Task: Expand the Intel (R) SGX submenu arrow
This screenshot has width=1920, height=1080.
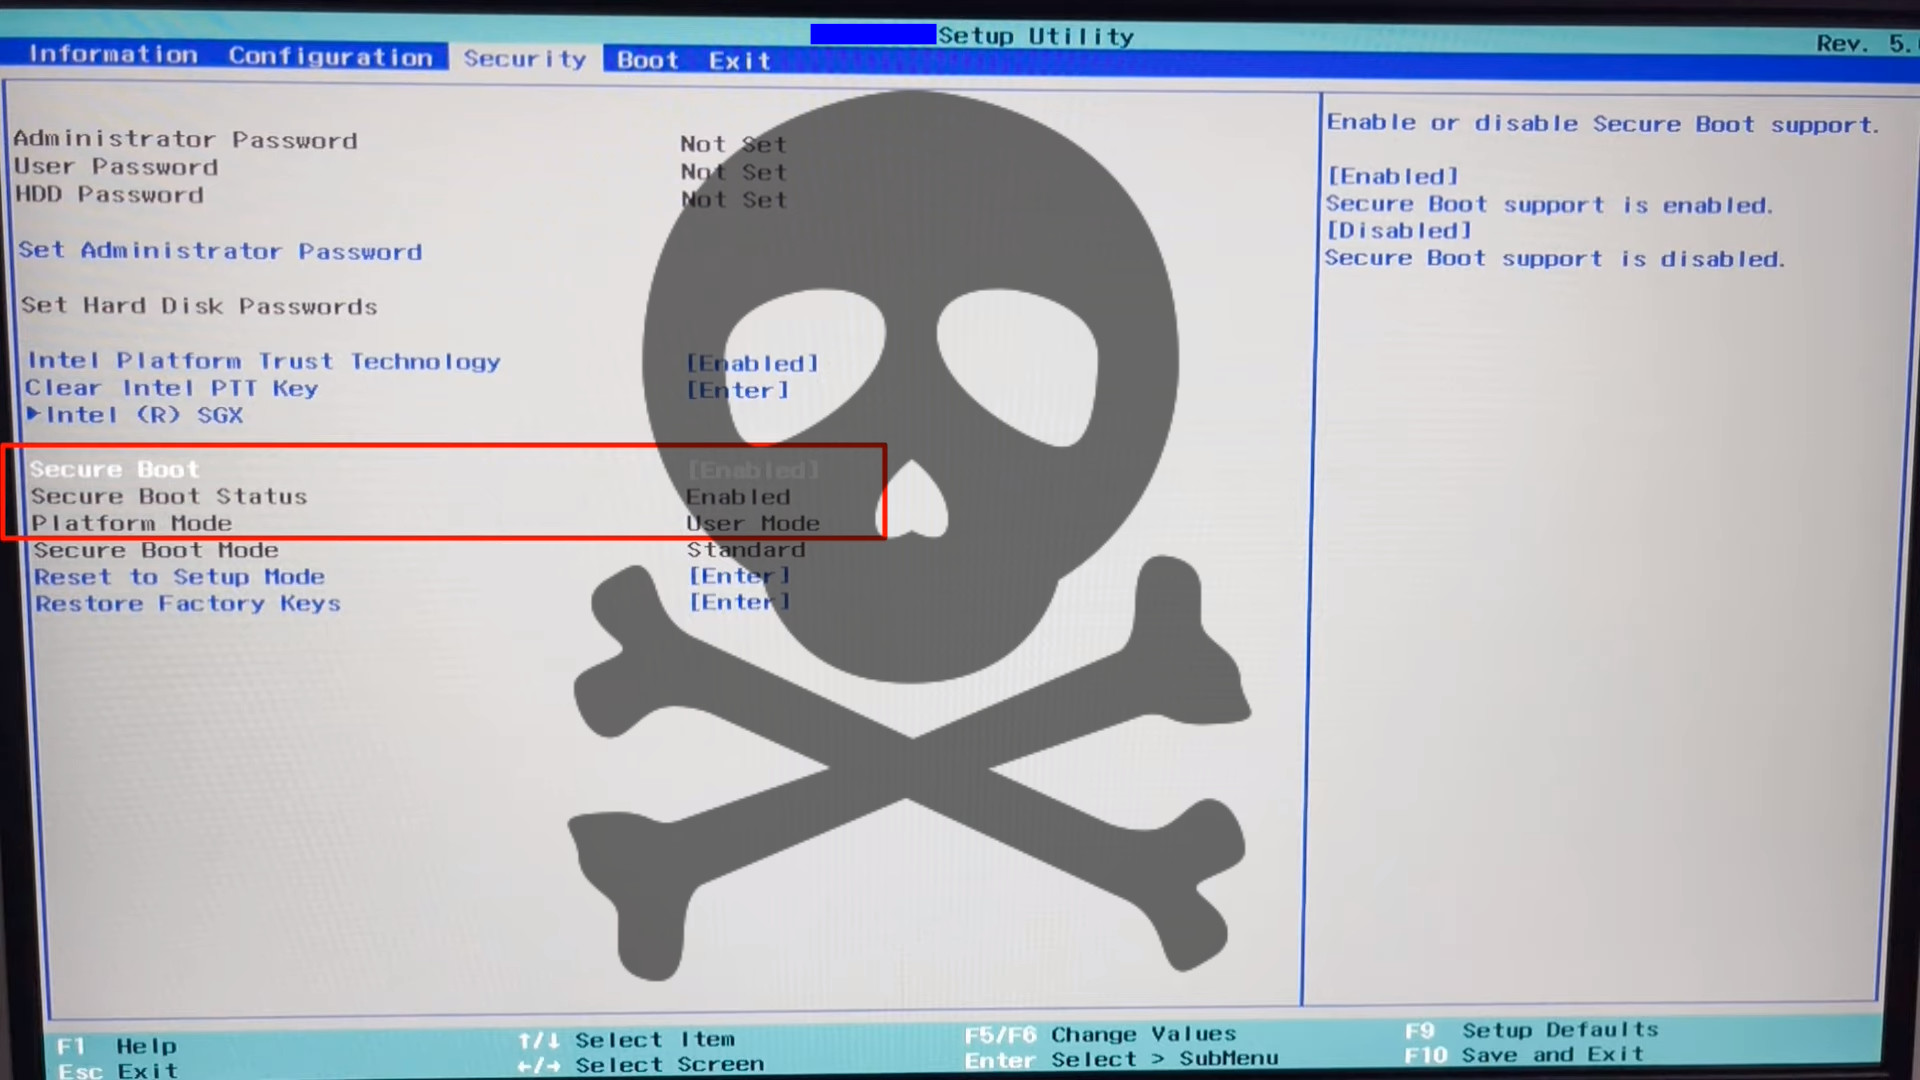Action: tap(34, 414)
